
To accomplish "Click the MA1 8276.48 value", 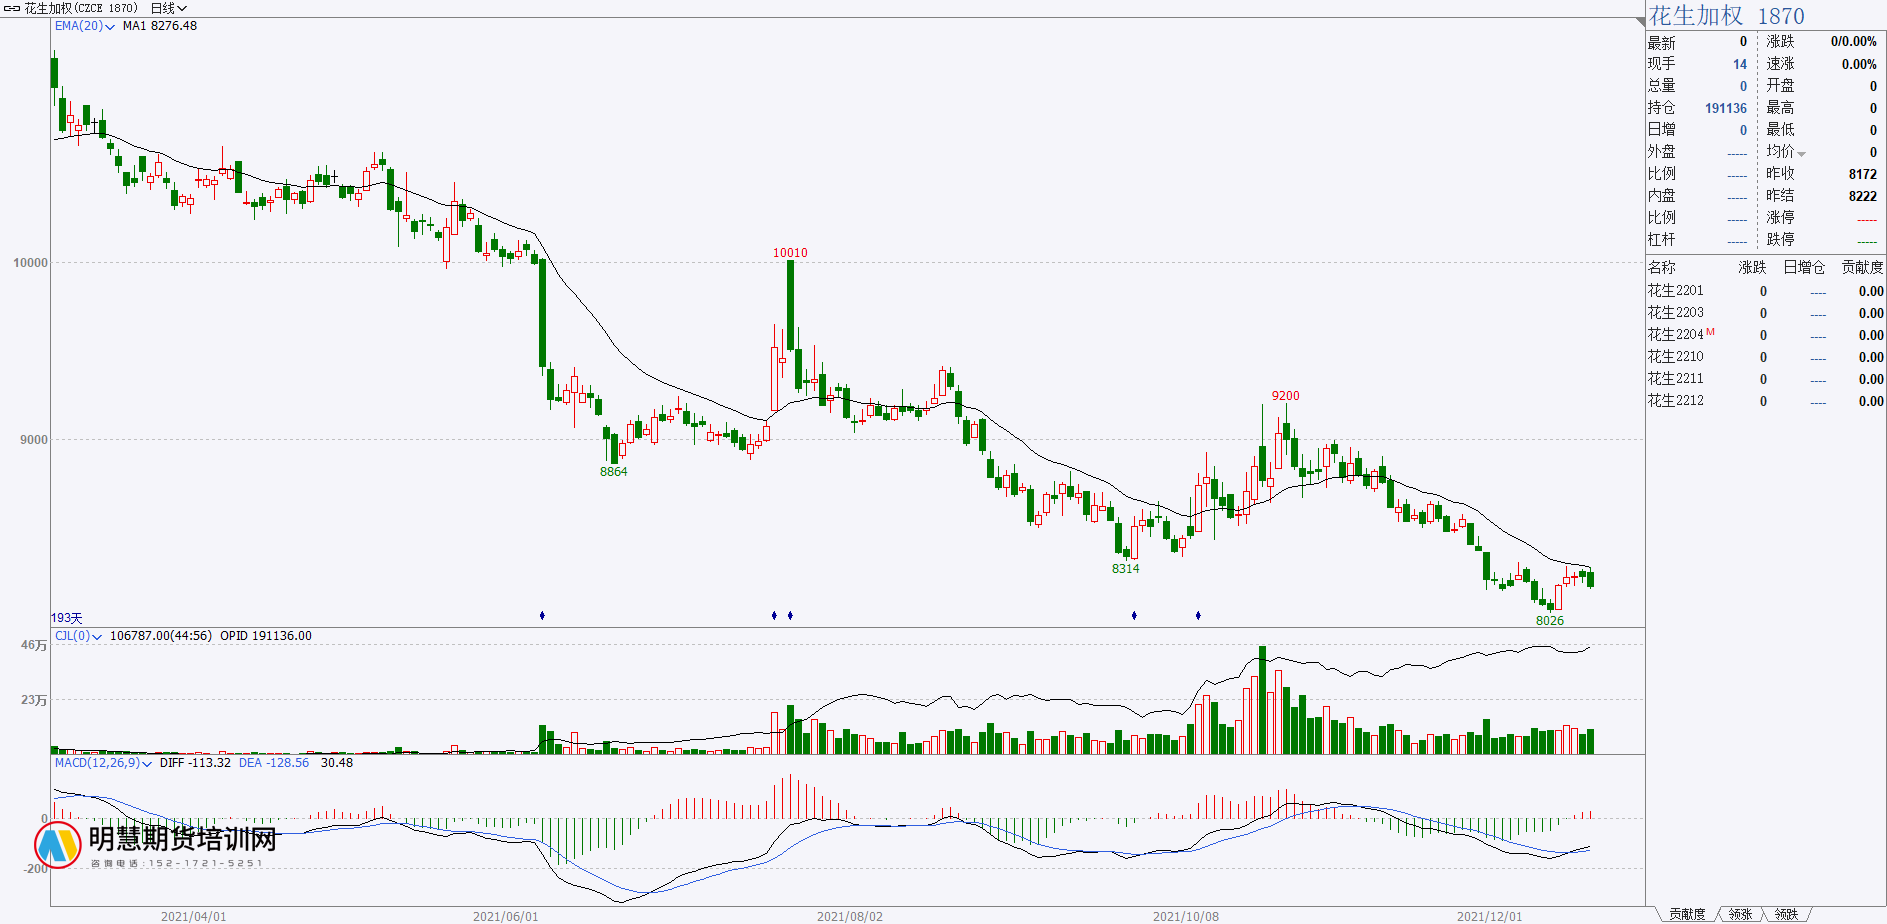I will [160, 26].
